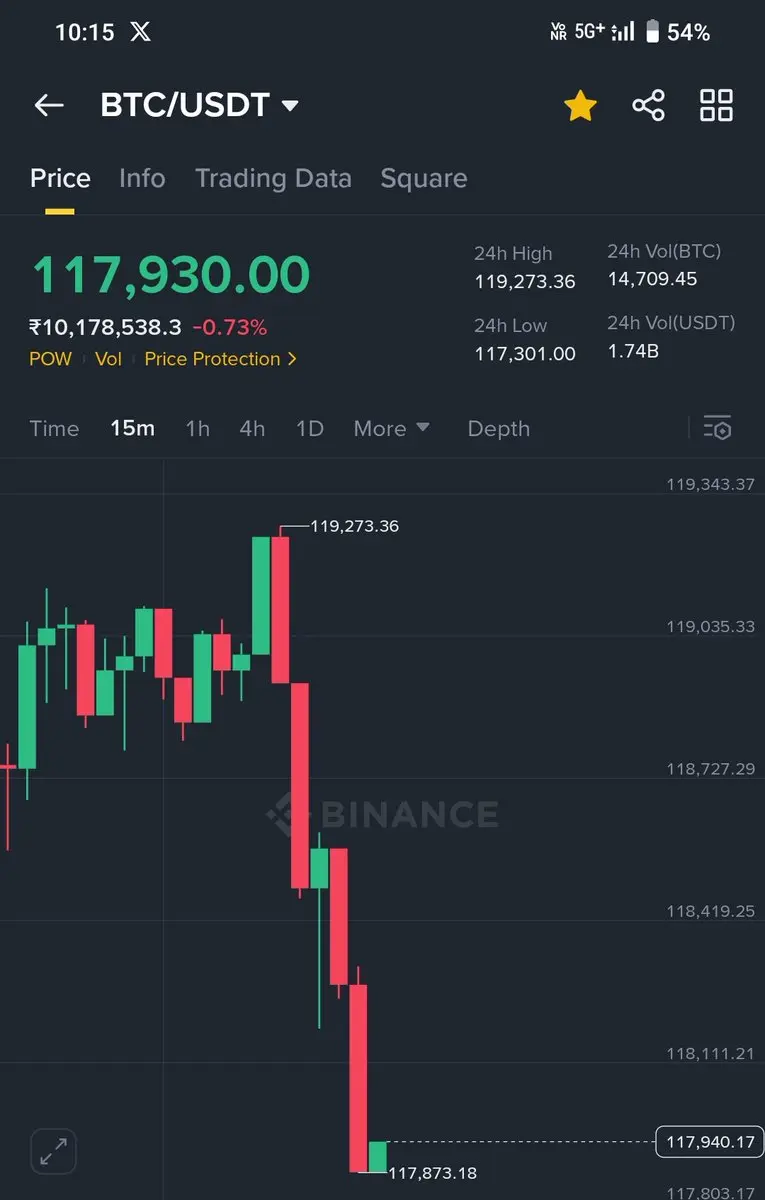Expand the BTC/USDT pair dropdown arrow
765x1200 pixels.
pos(290,105)
